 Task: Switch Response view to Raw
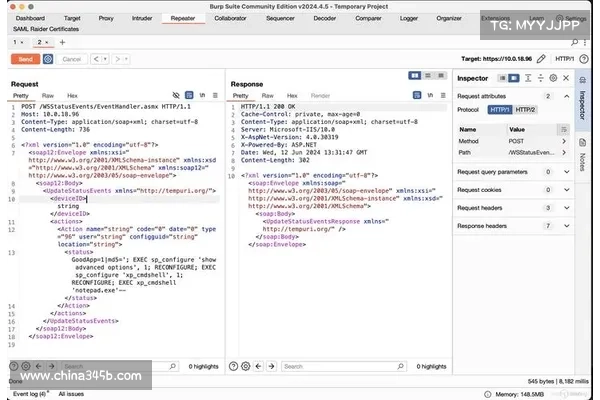[267, 95]
